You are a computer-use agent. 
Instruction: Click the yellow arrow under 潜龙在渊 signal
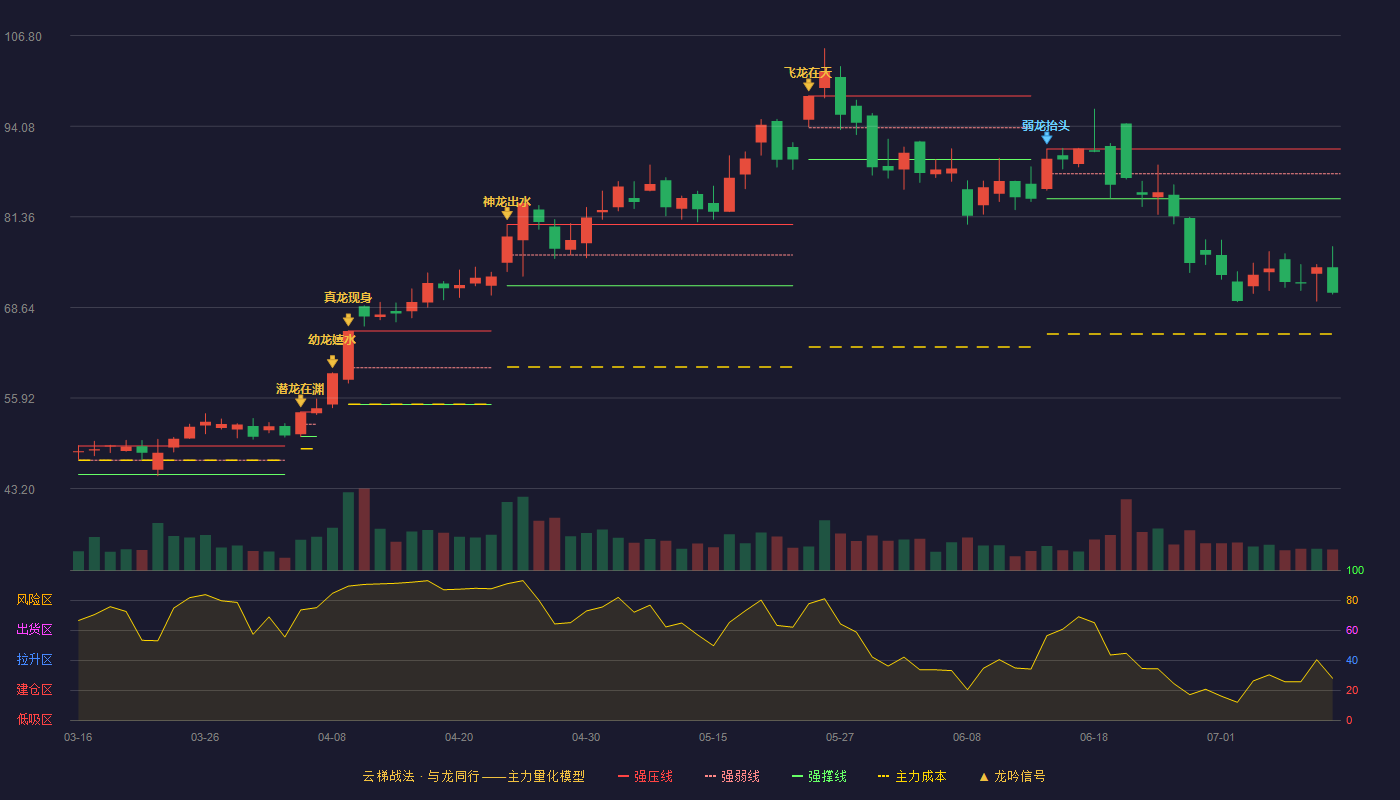[300, 401]
